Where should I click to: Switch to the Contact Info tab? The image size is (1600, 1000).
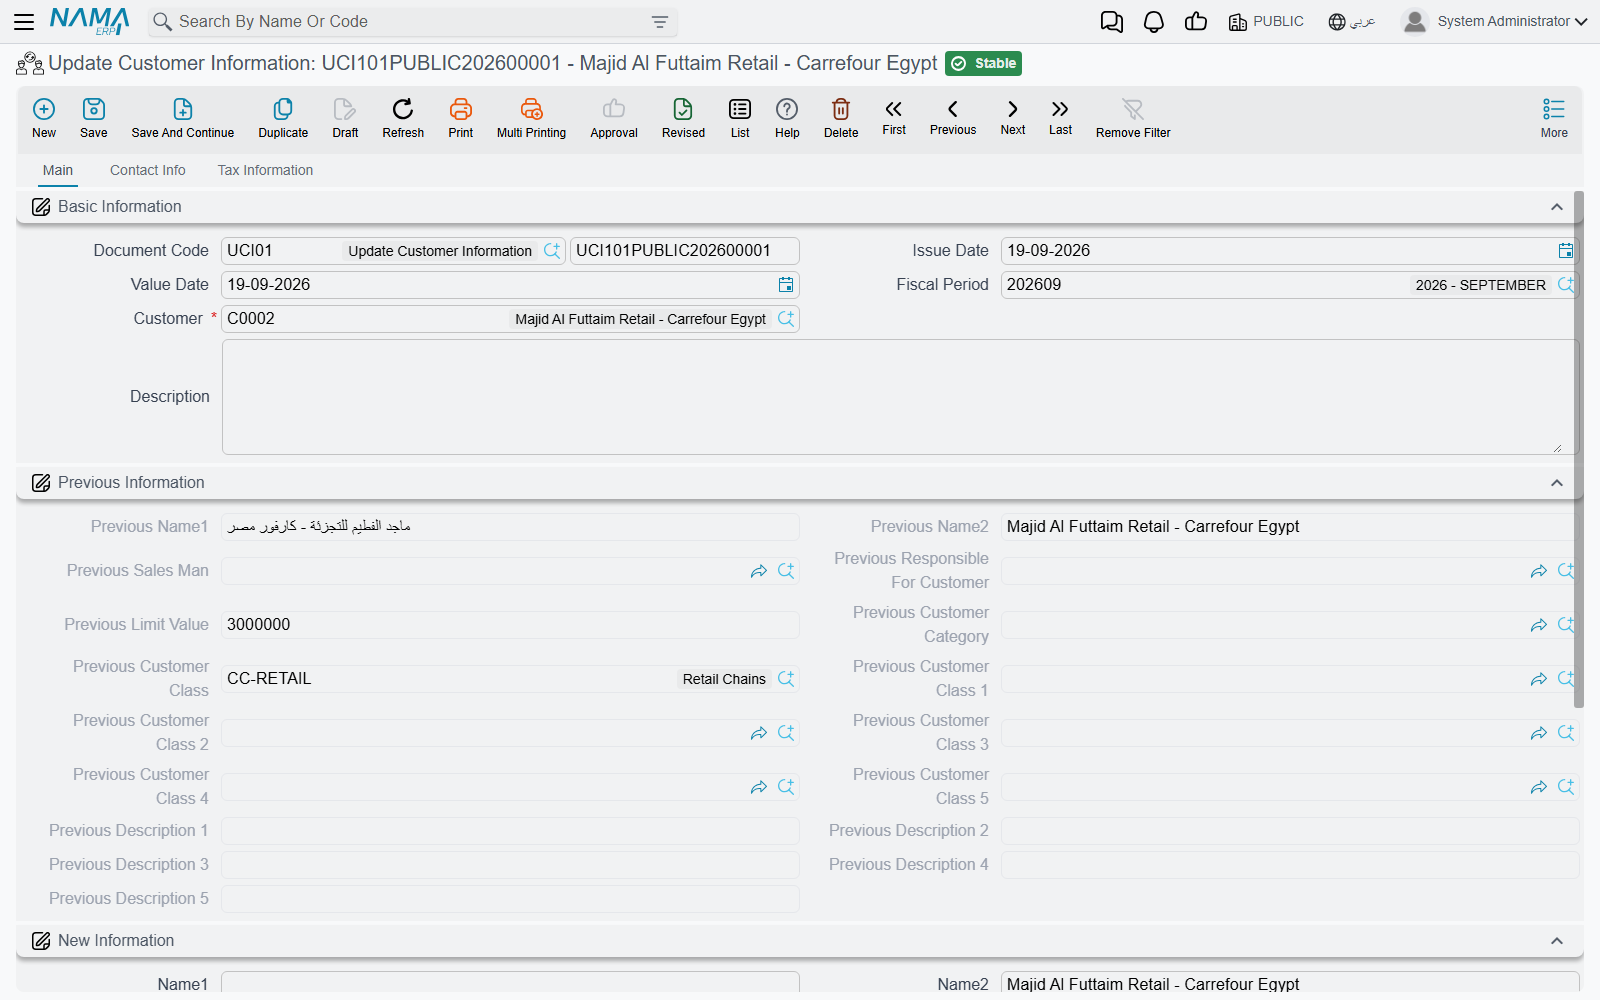pos(148,171)
